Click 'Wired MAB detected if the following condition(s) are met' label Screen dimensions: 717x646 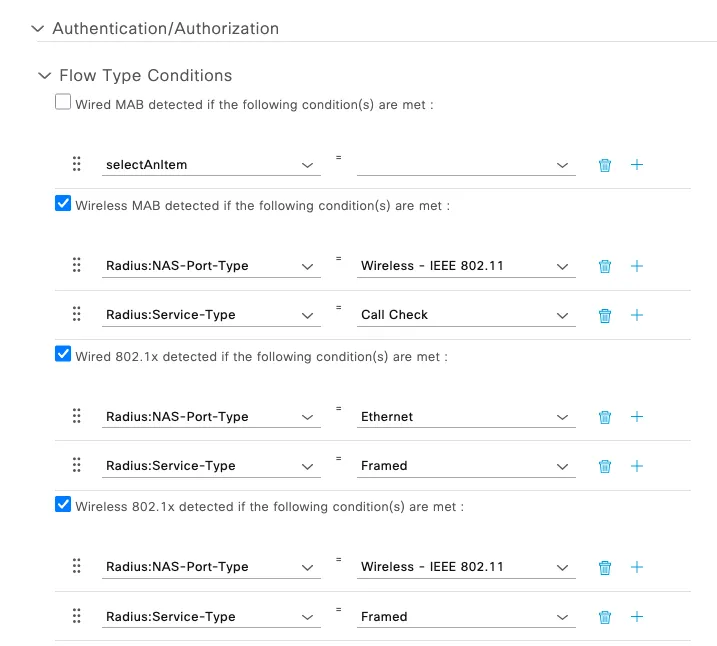click(254, 105)
